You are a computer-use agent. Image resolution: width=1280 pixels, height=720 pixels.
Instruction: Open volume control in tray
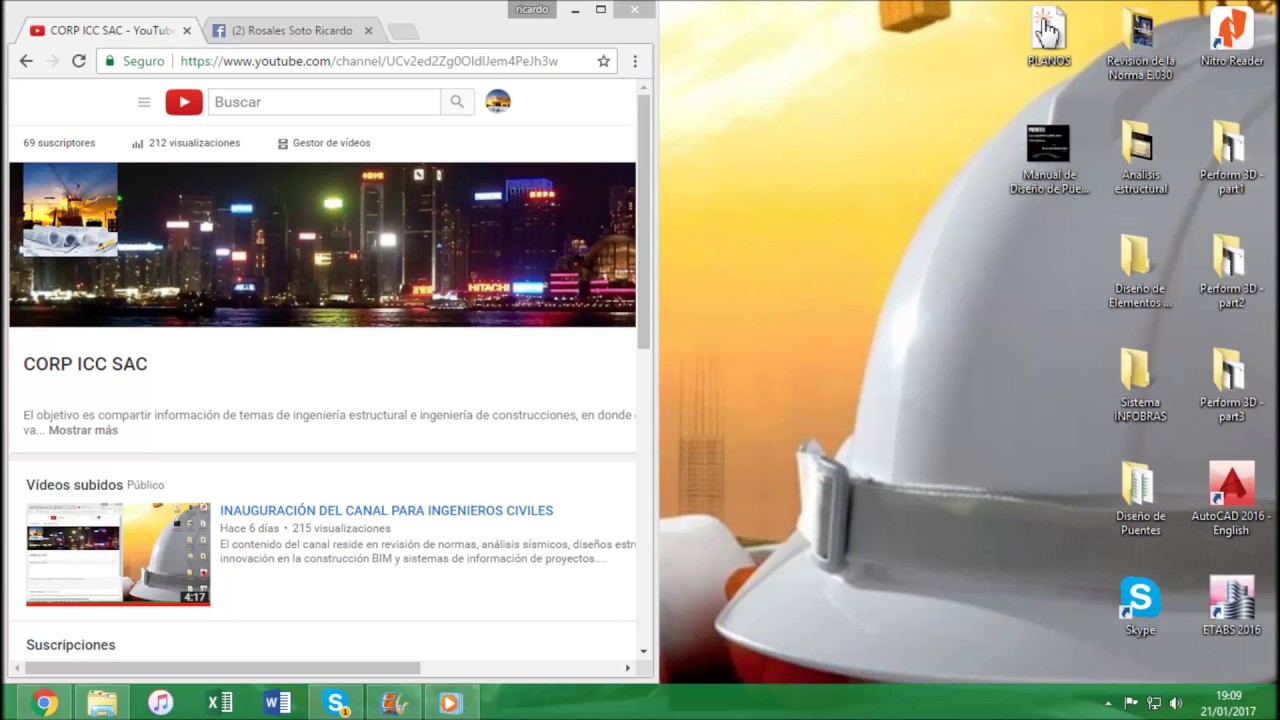point(1176,704)
